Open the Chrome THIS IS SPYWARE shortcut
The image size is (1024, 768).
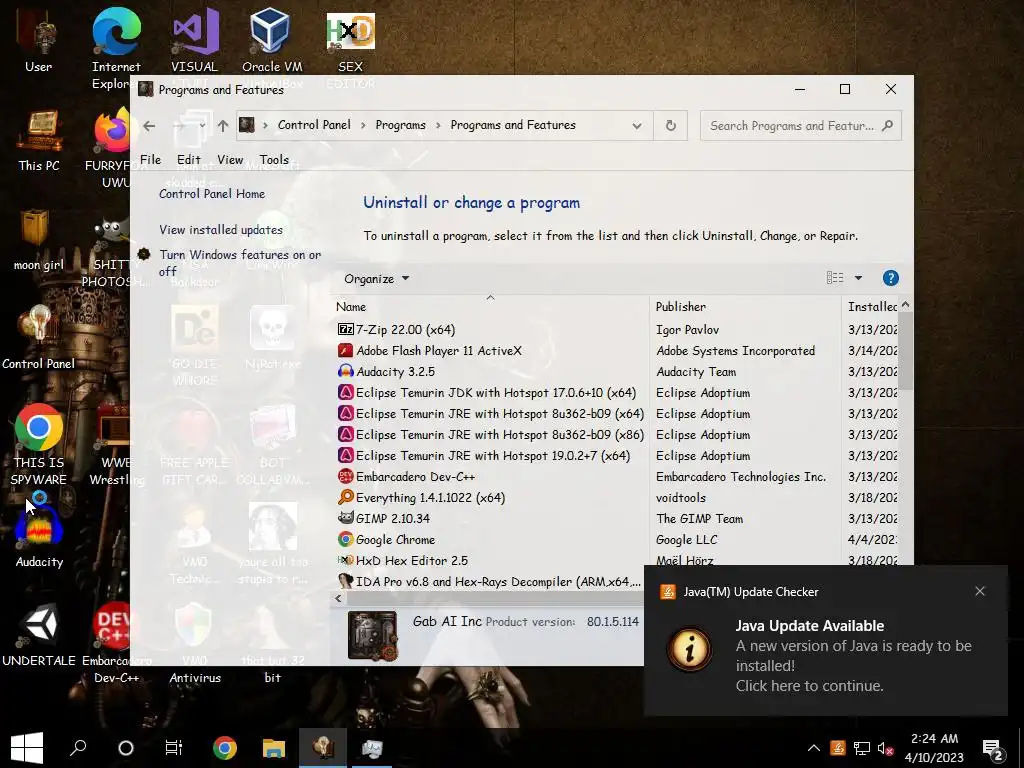[x=39, y=444]
